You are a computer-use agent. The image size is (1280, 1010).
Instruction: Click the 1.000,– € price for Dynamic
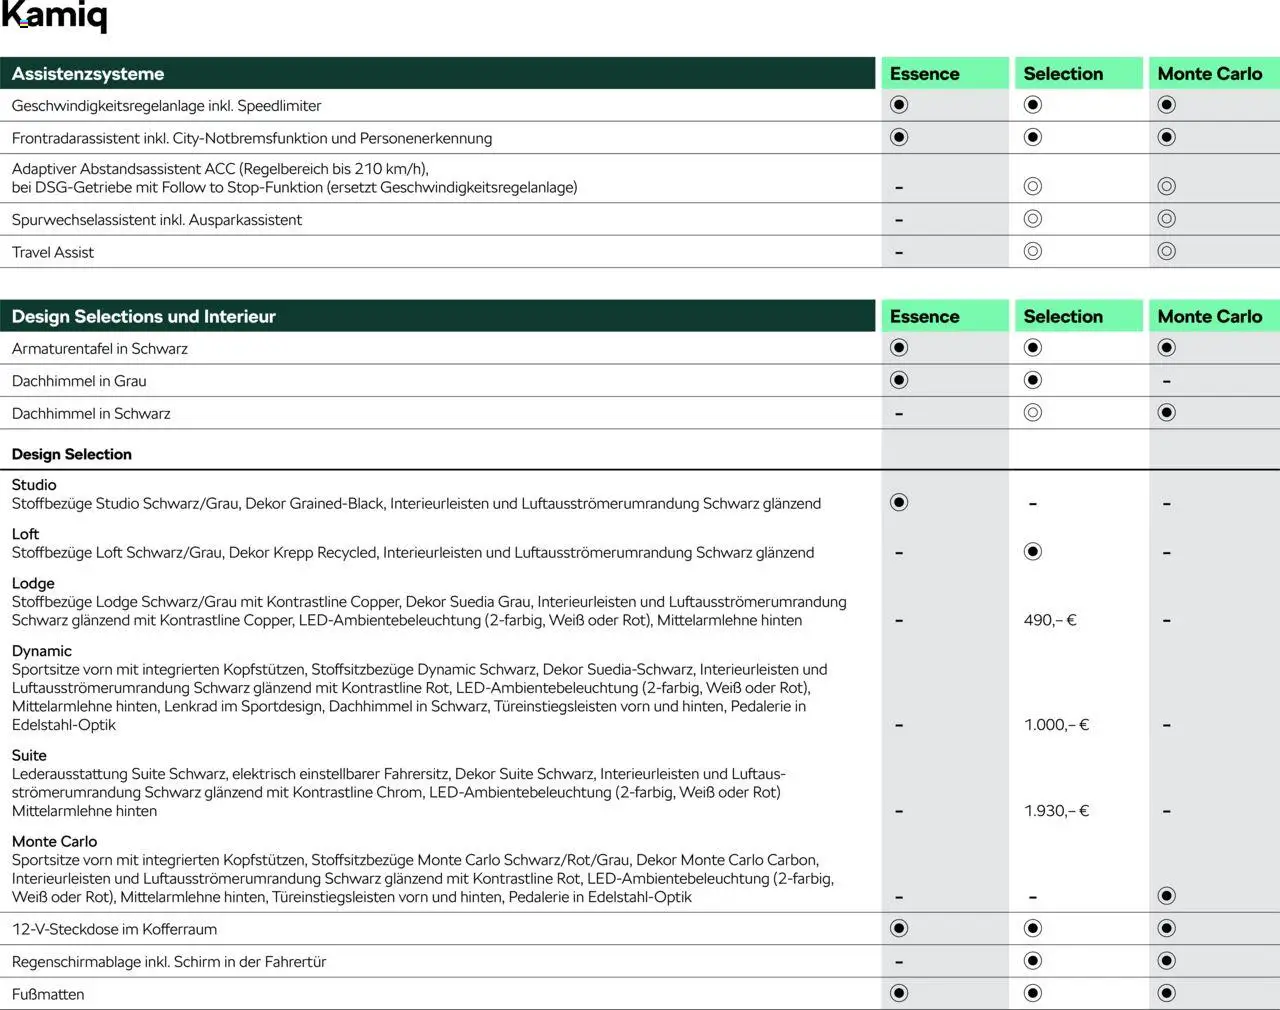pos(1056,725)
